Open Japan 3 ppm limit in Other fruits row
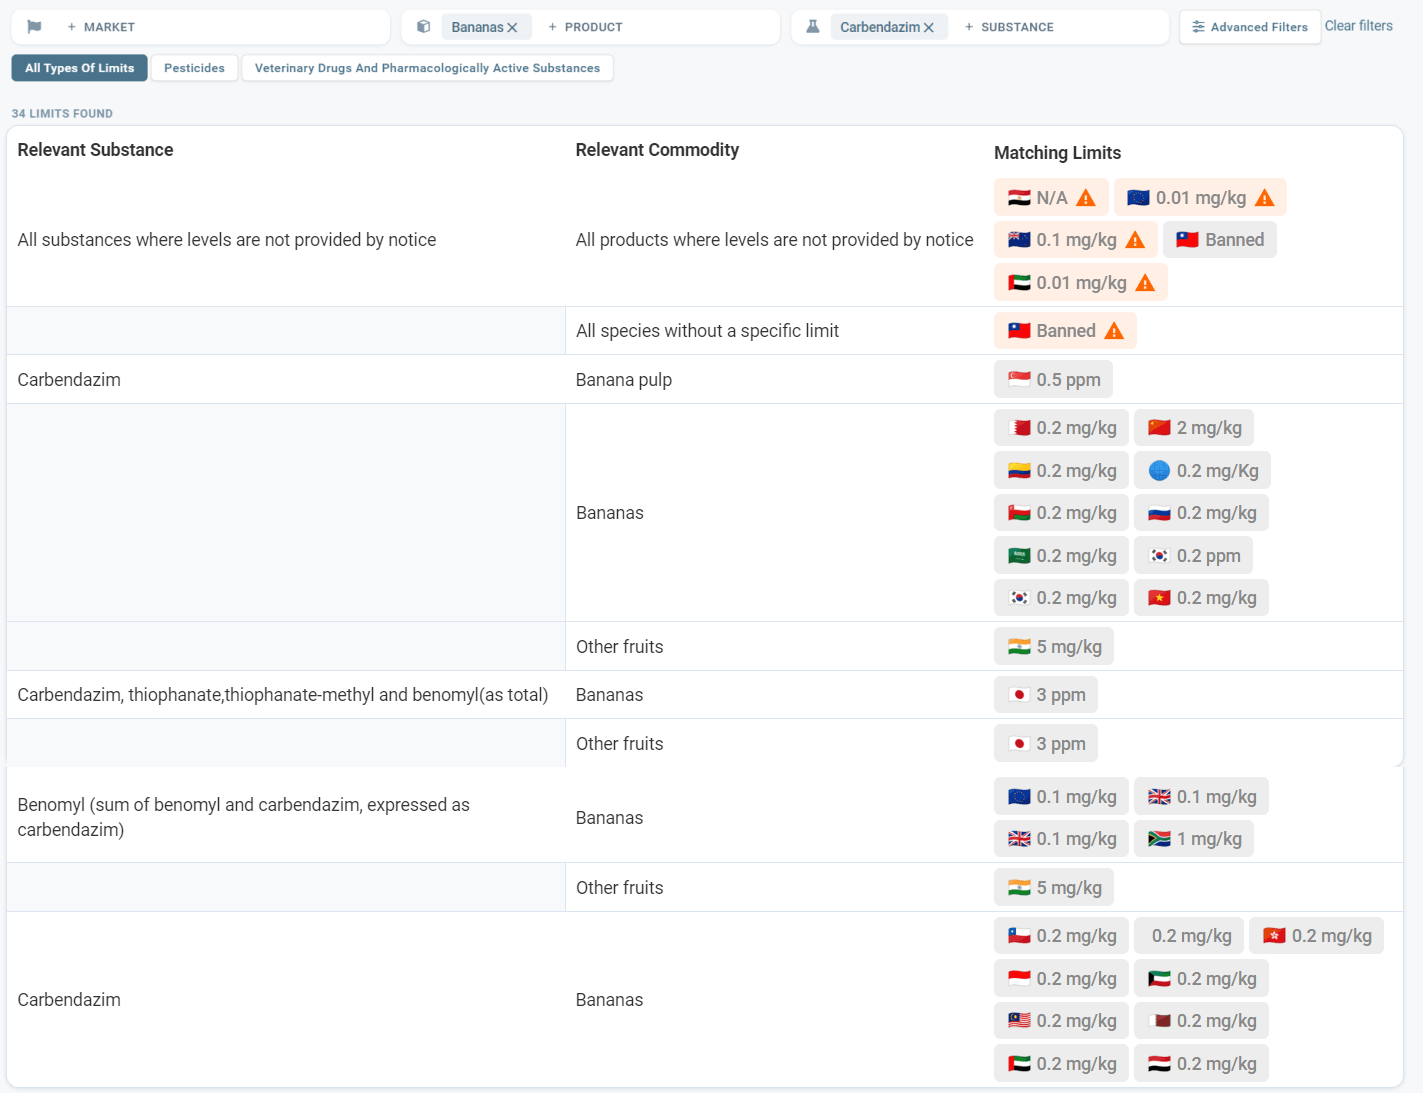1423x1093 pixels. (1046, 744)
